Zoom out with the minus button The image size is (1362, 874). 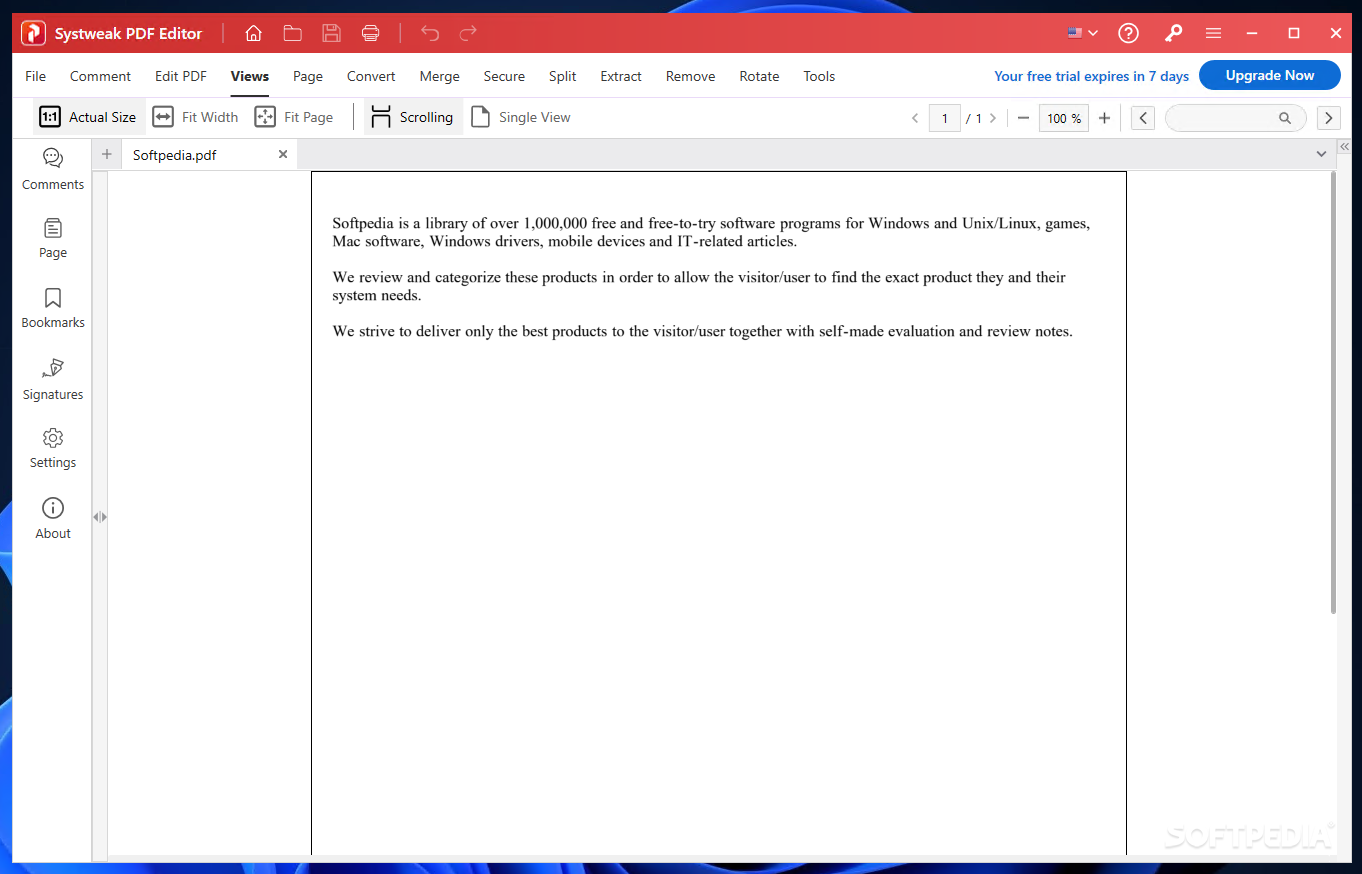(1023, 118)
